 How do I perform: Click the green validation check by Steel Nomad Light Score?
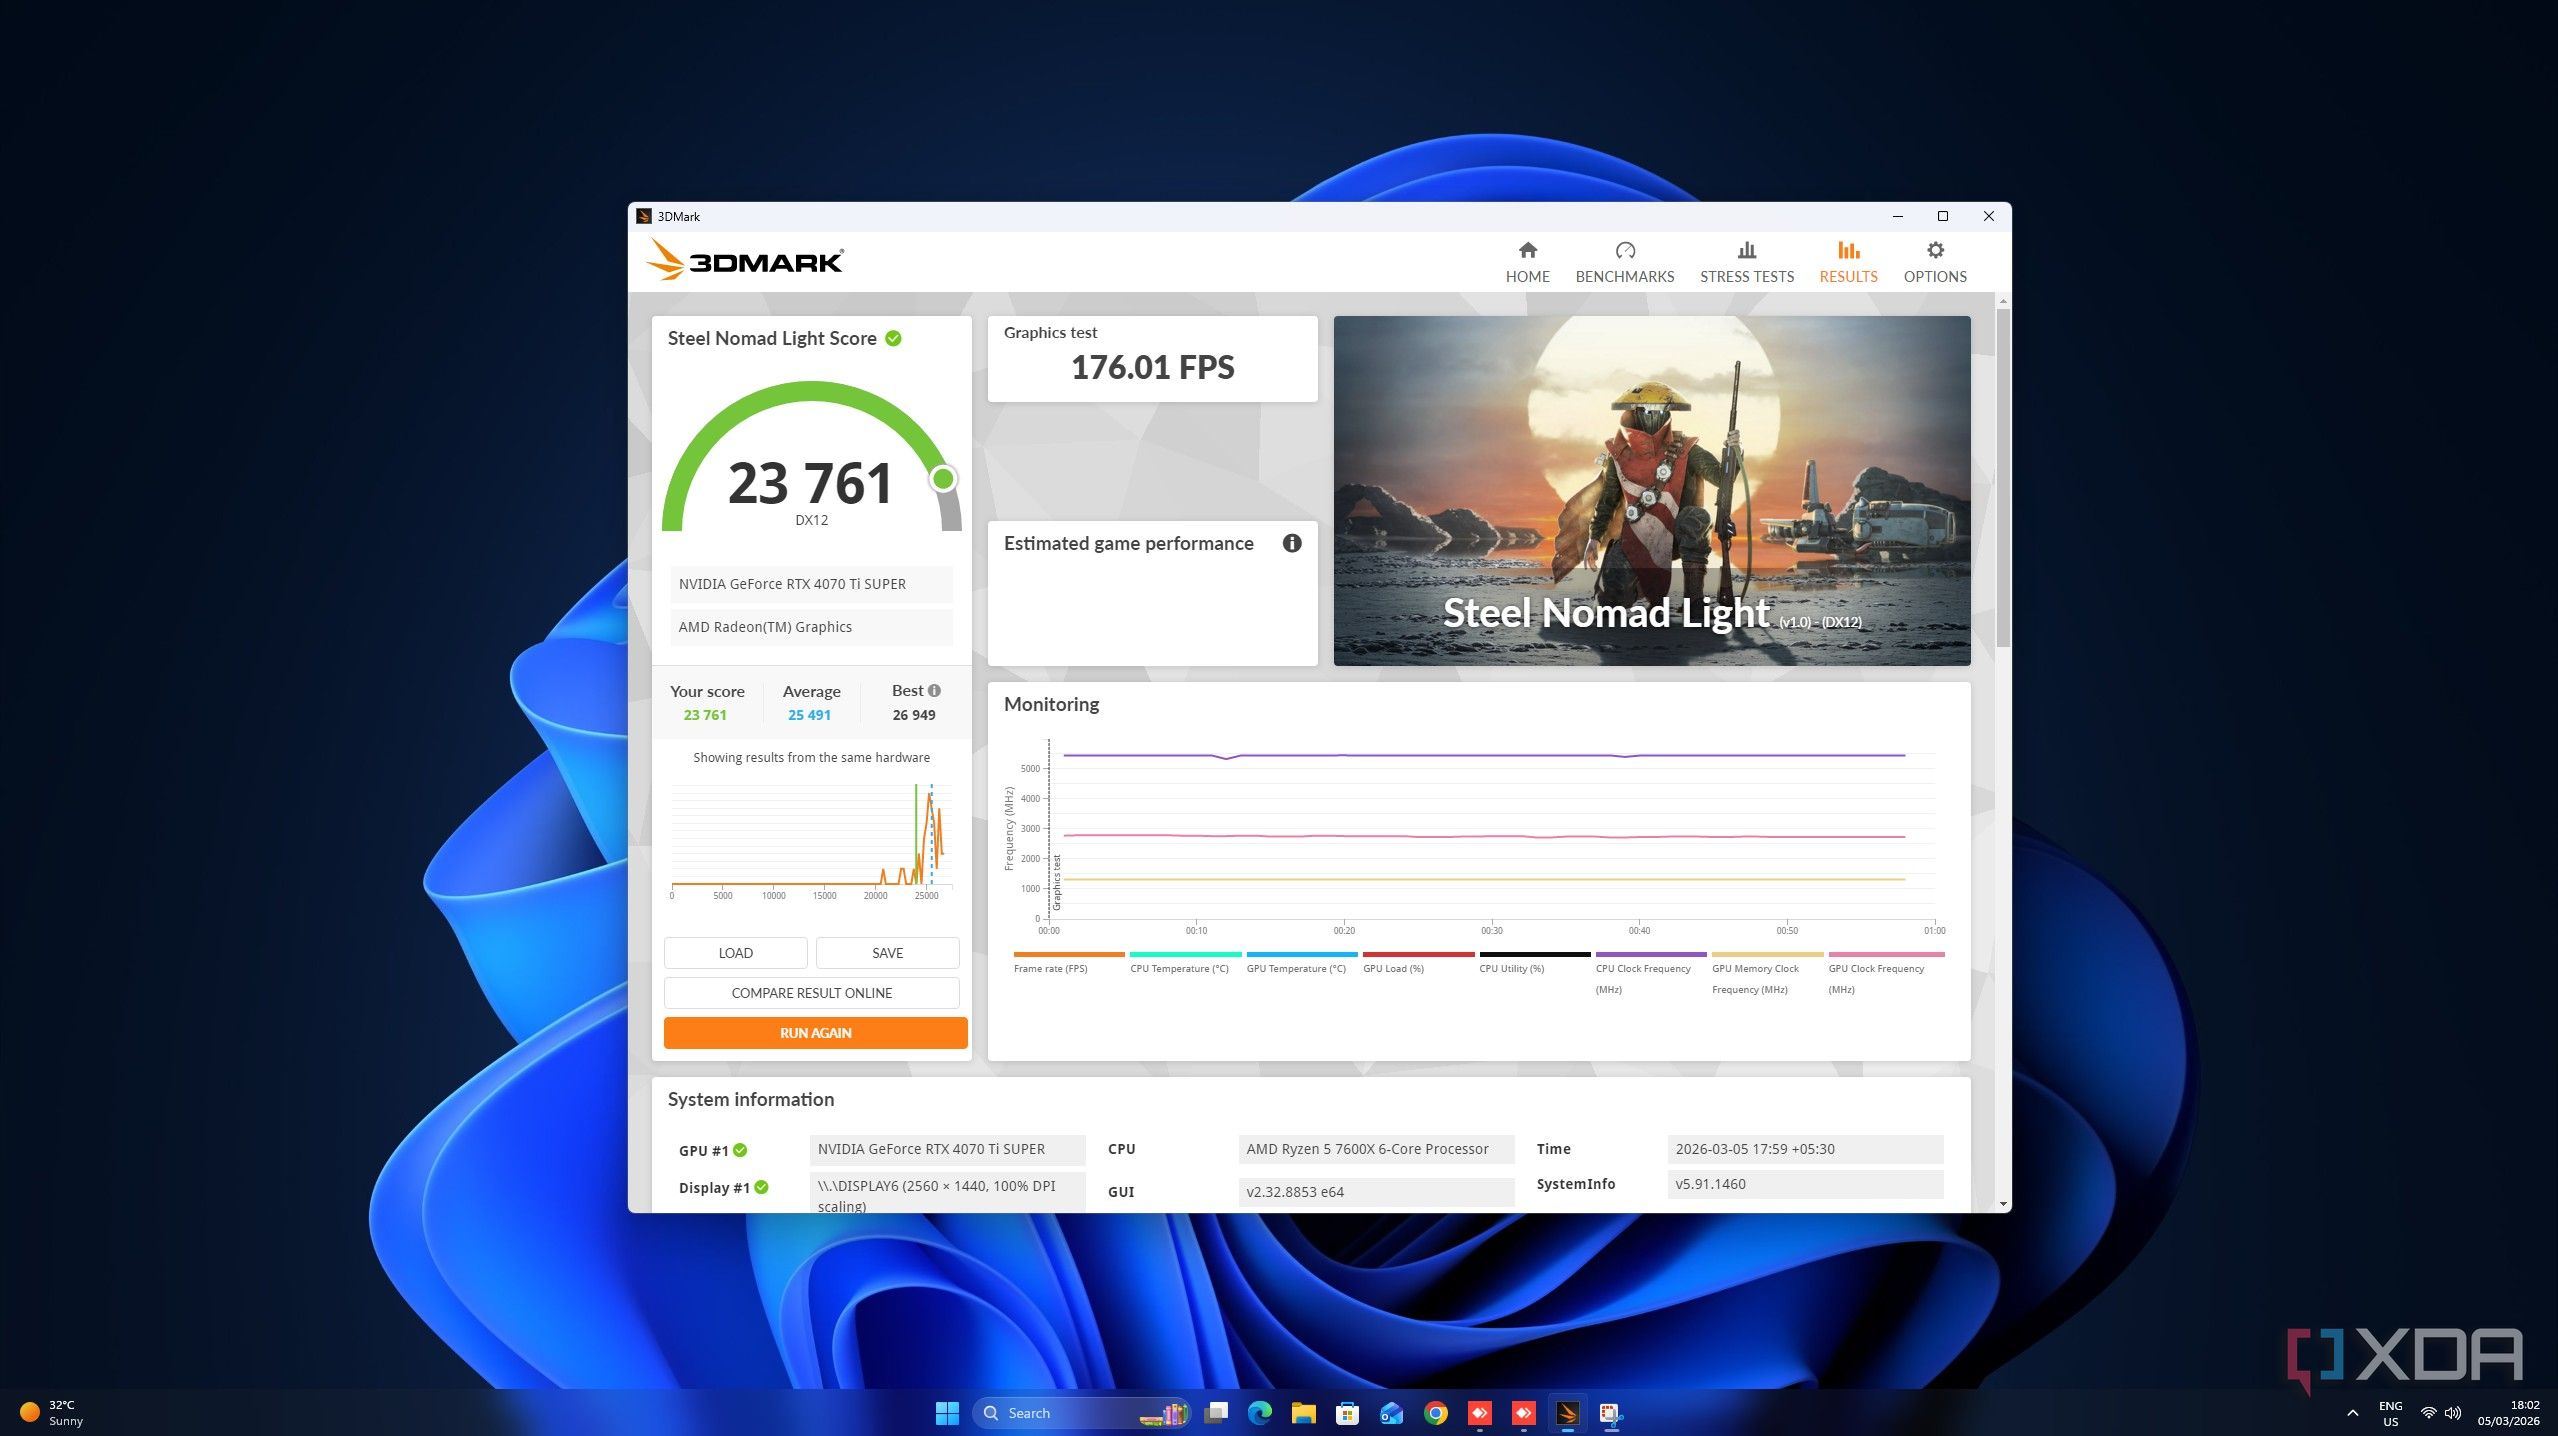point(893,339)
